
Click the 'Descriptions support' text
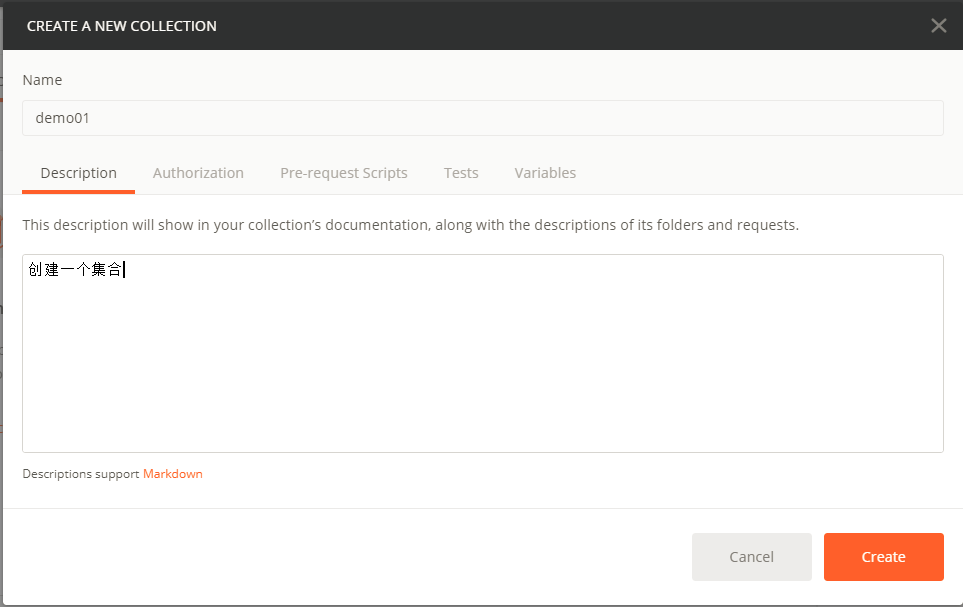pyautogui.click(x=81, y=474)
